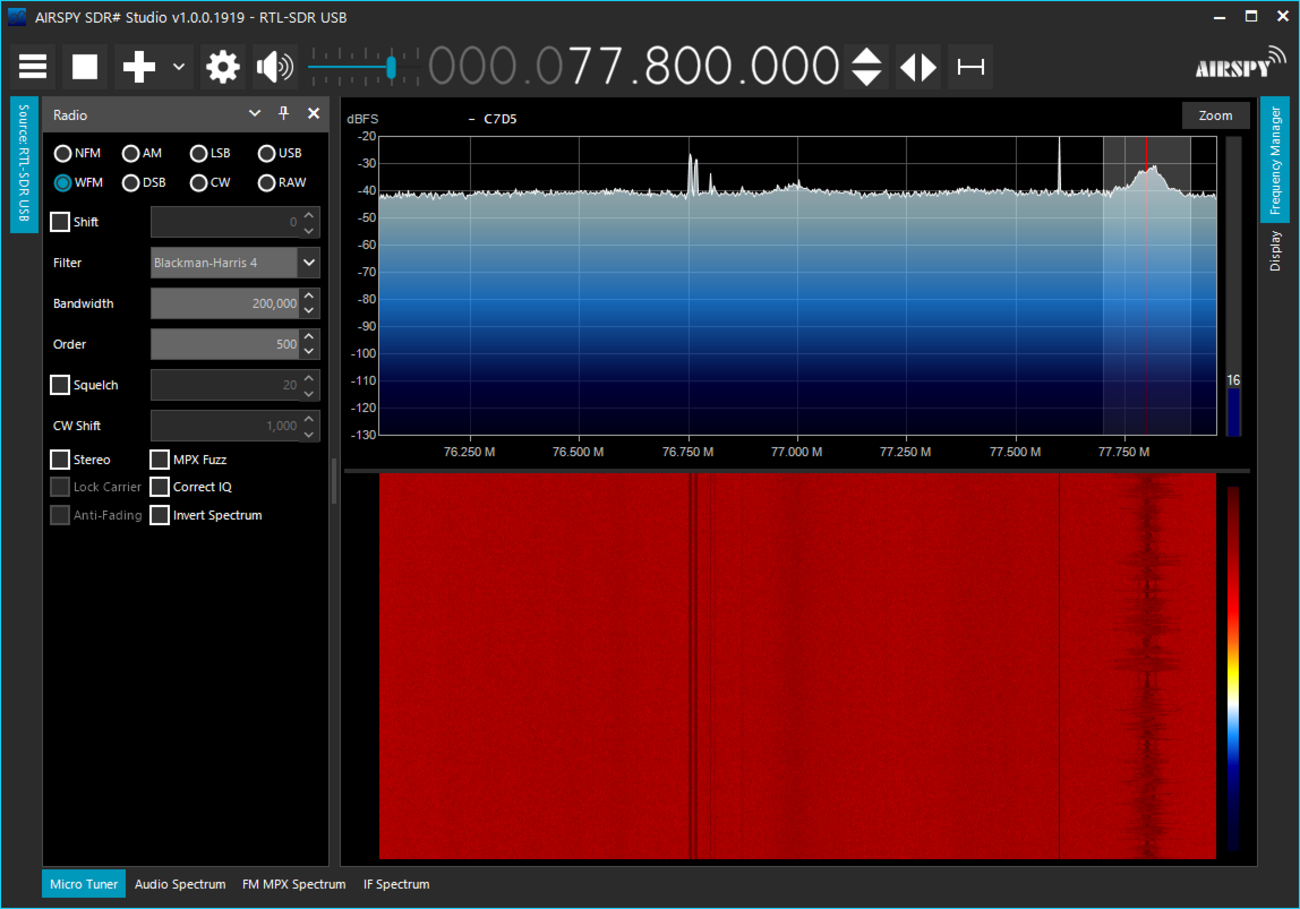Click the waterfall color gradient bar

coord(1233,669)
